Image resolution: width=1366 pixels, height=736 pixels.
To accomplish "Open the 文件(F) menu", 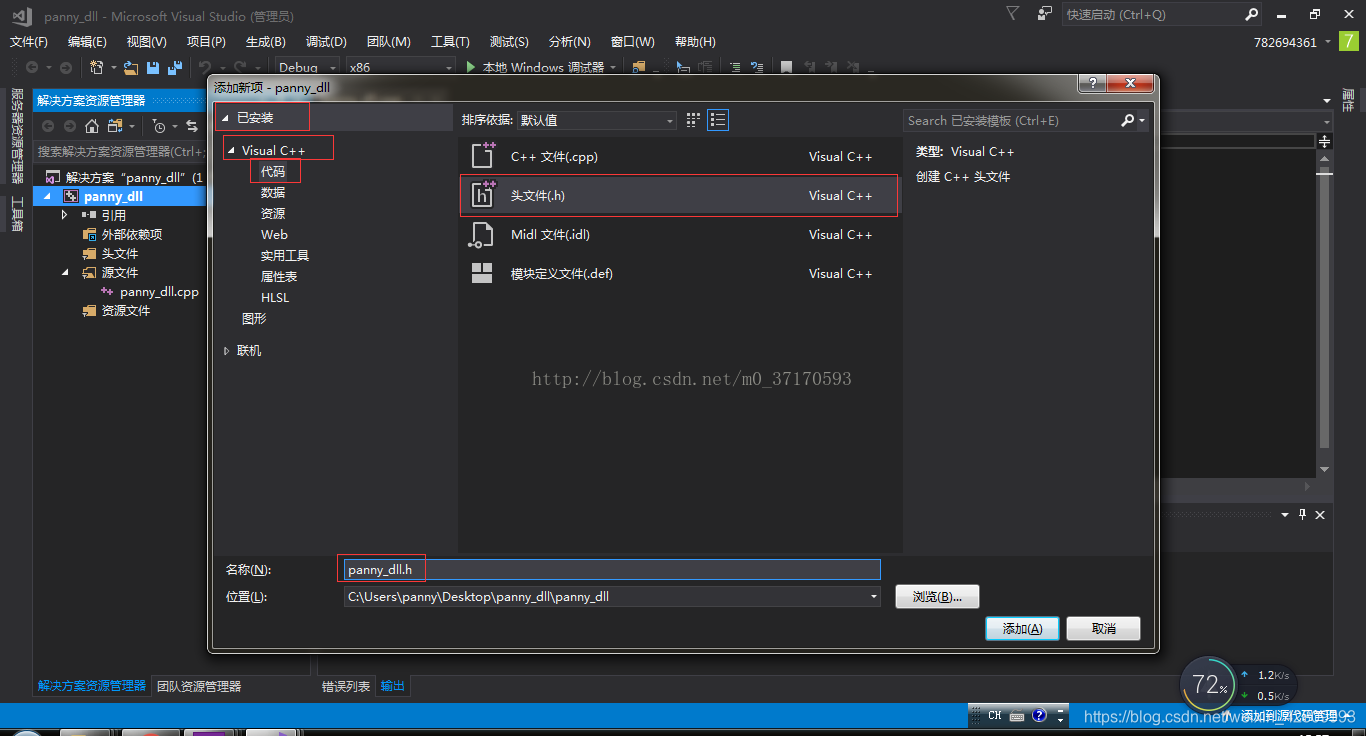I will [x=29, y=41].
